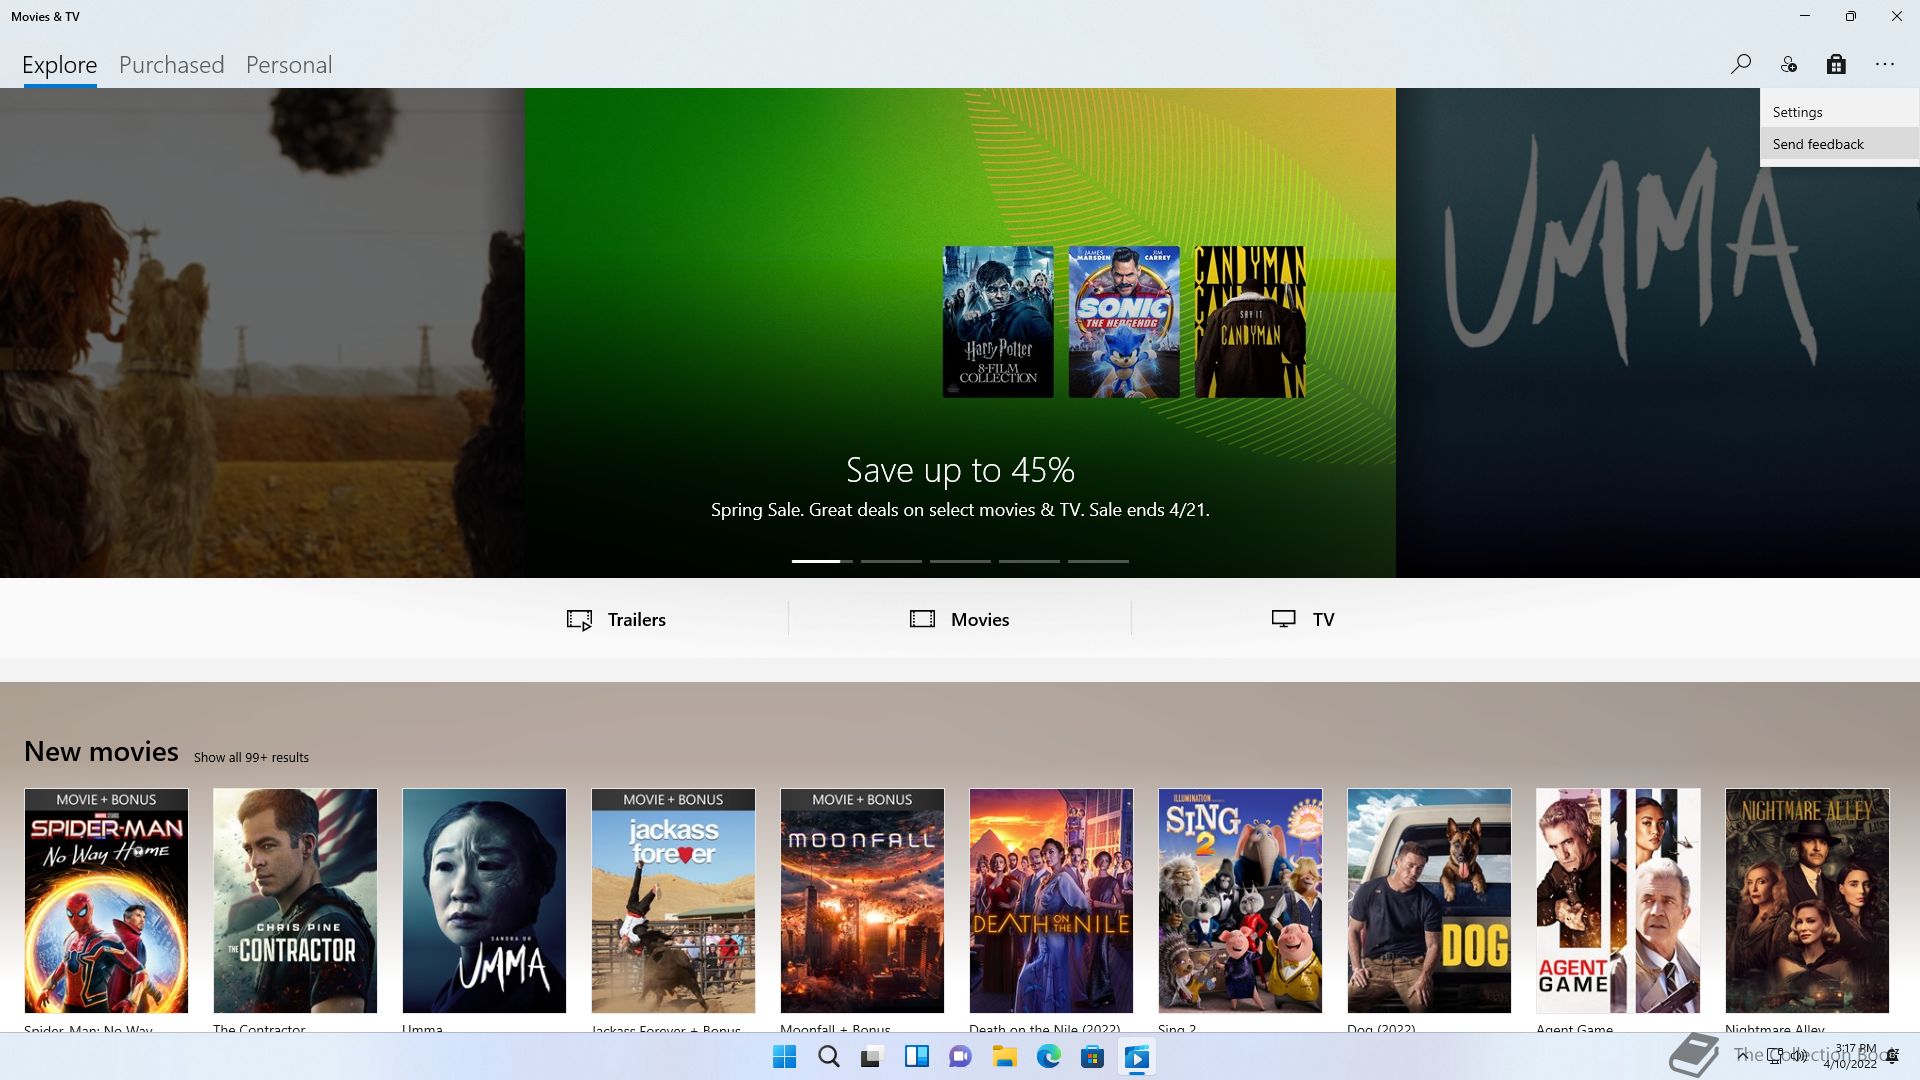Jump to first carousel slide indicator
The image size is (1920, 1080).
coord(822,561)
